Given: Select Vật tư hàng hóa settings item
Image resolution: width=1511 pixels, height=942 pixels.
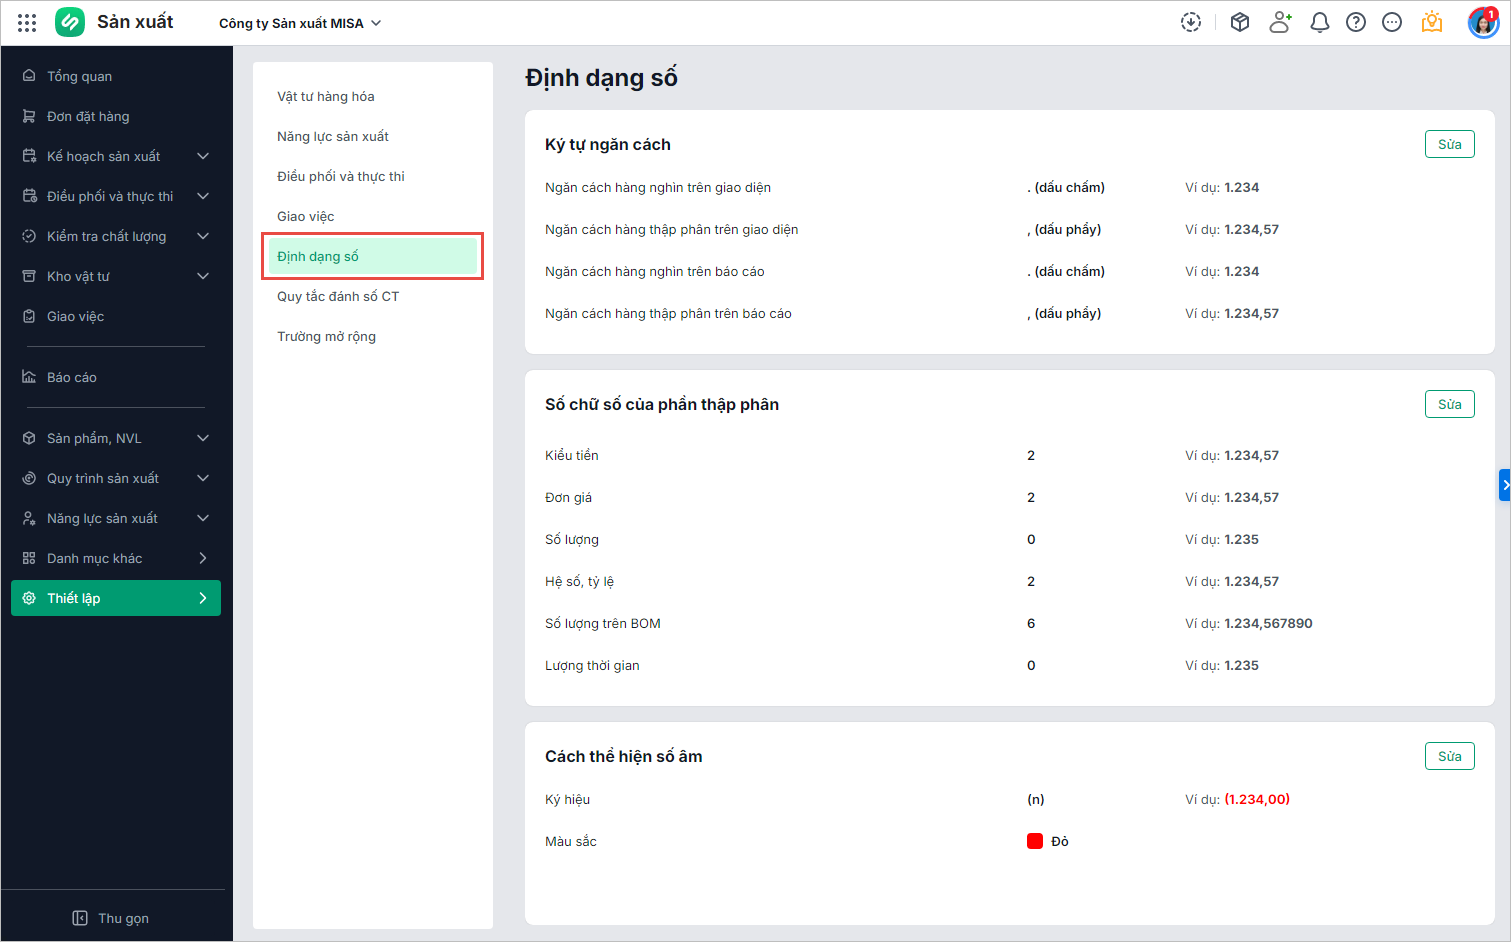Looking at the screenshot, I should (326, 96).
